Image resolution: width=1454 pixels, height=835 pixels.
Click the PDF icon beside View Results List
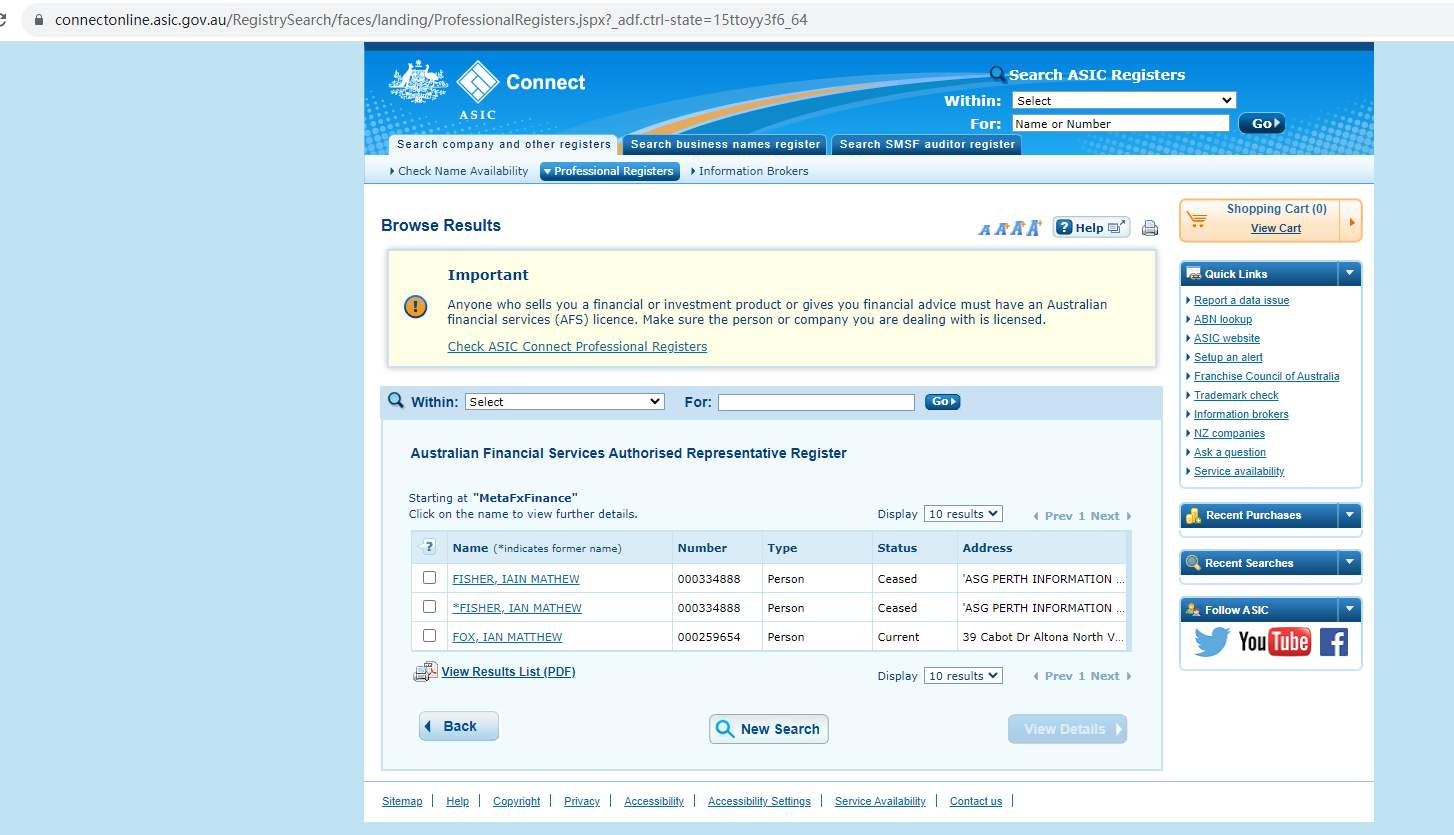425,672
